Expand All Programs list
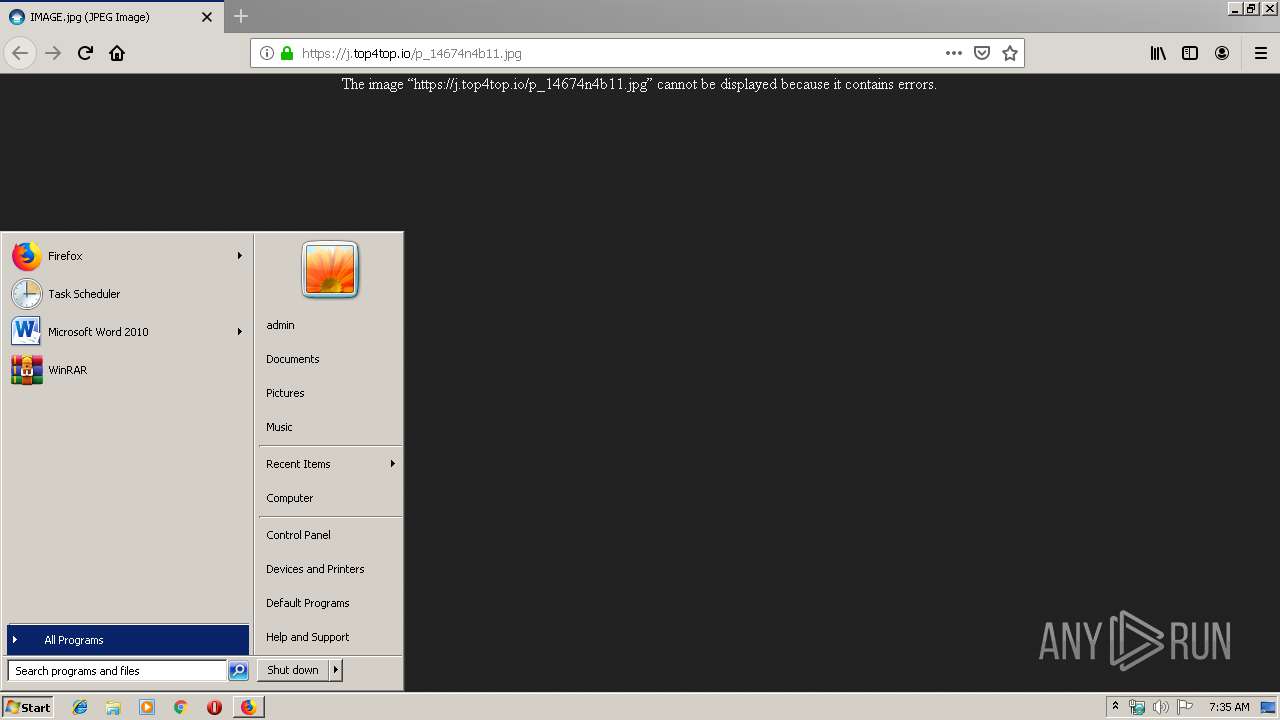 tap(128, 640)
